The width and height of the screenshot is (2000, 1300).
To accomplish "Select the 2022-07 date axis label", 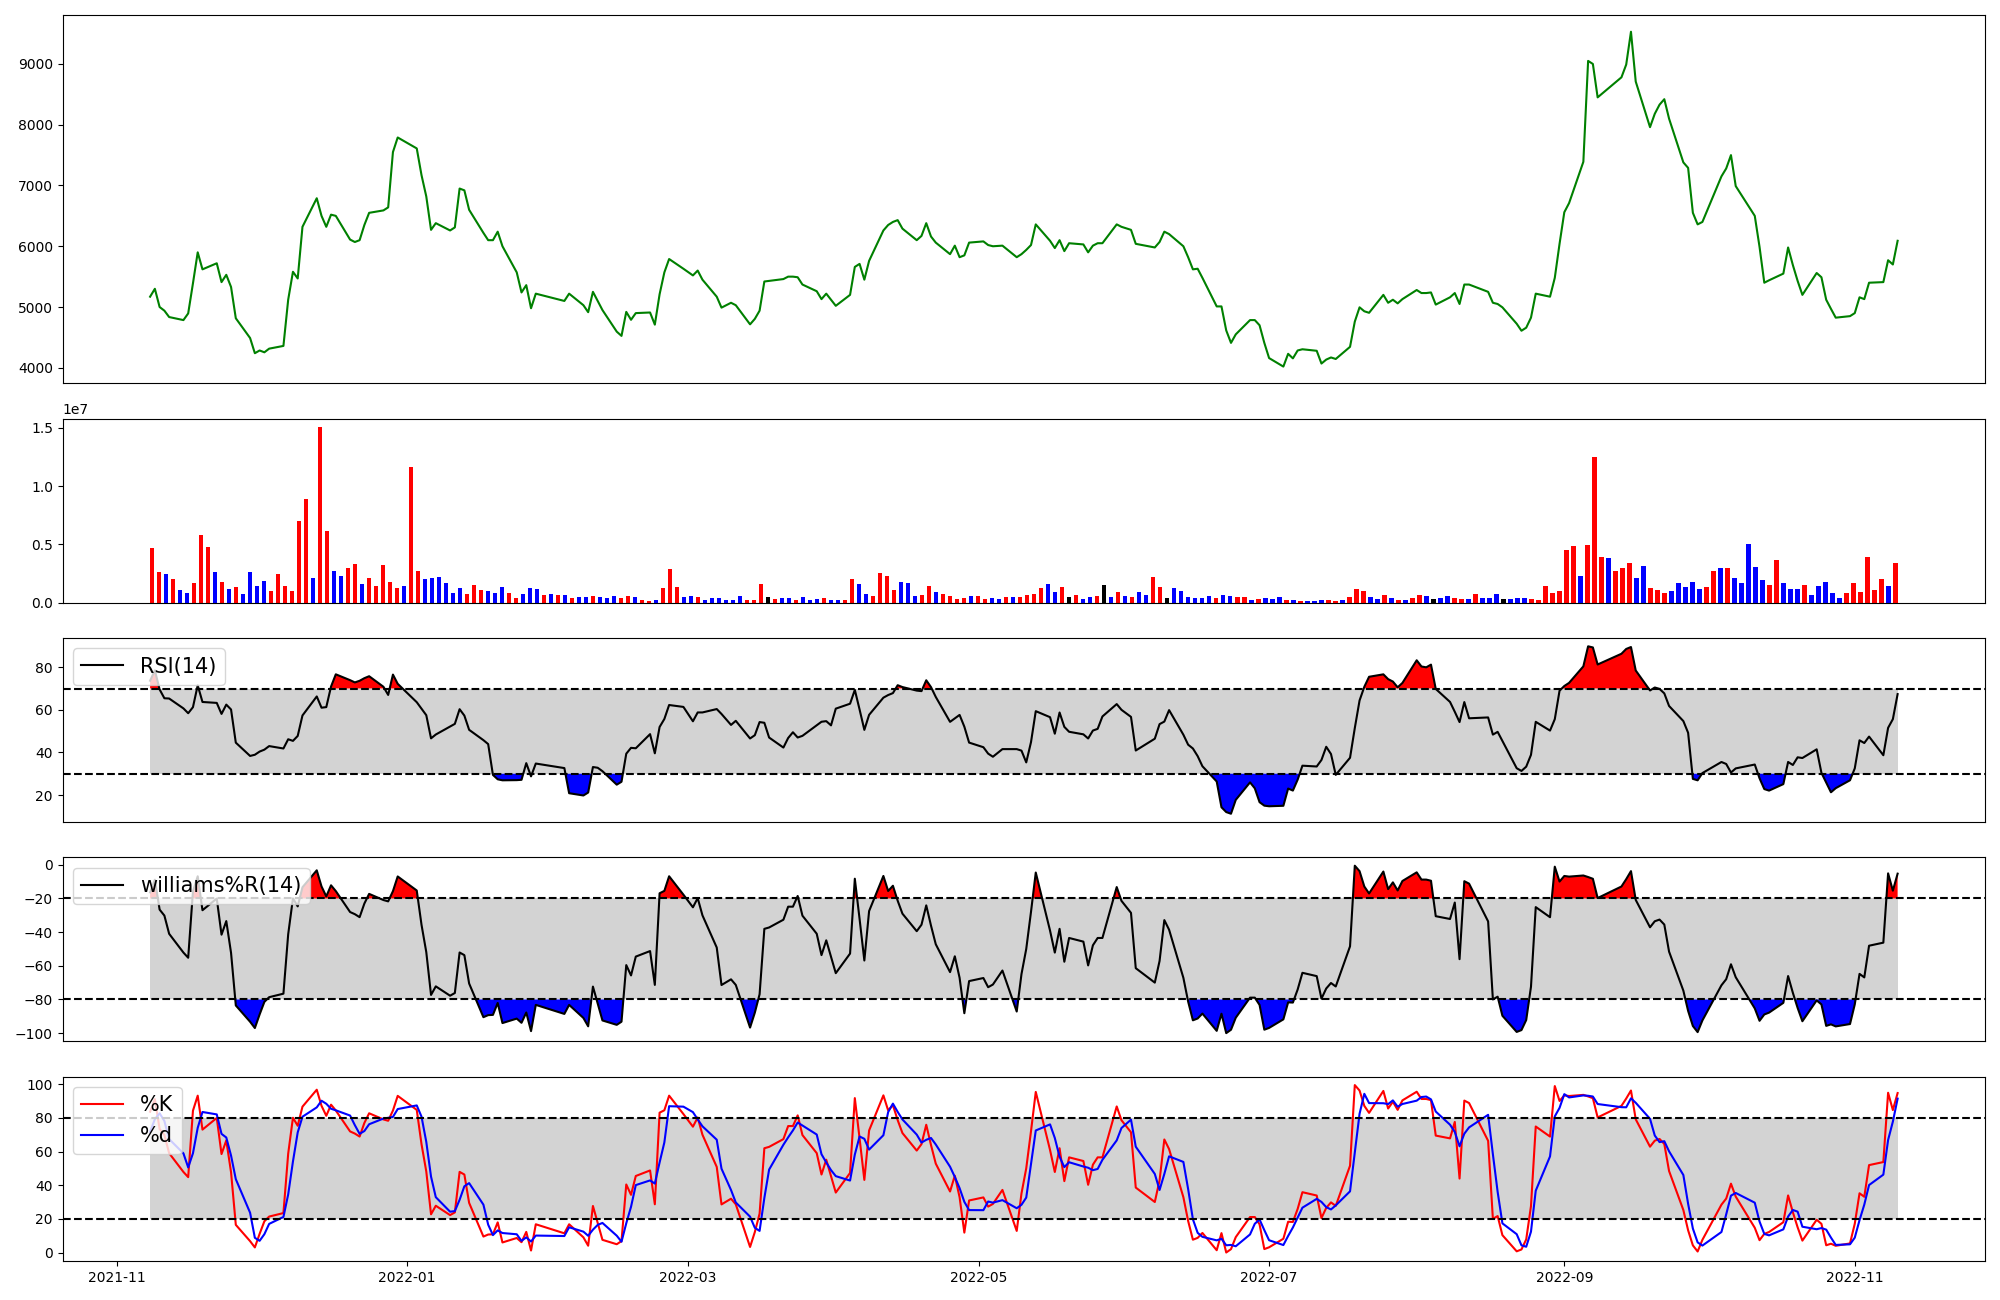I will 1268,1277.
